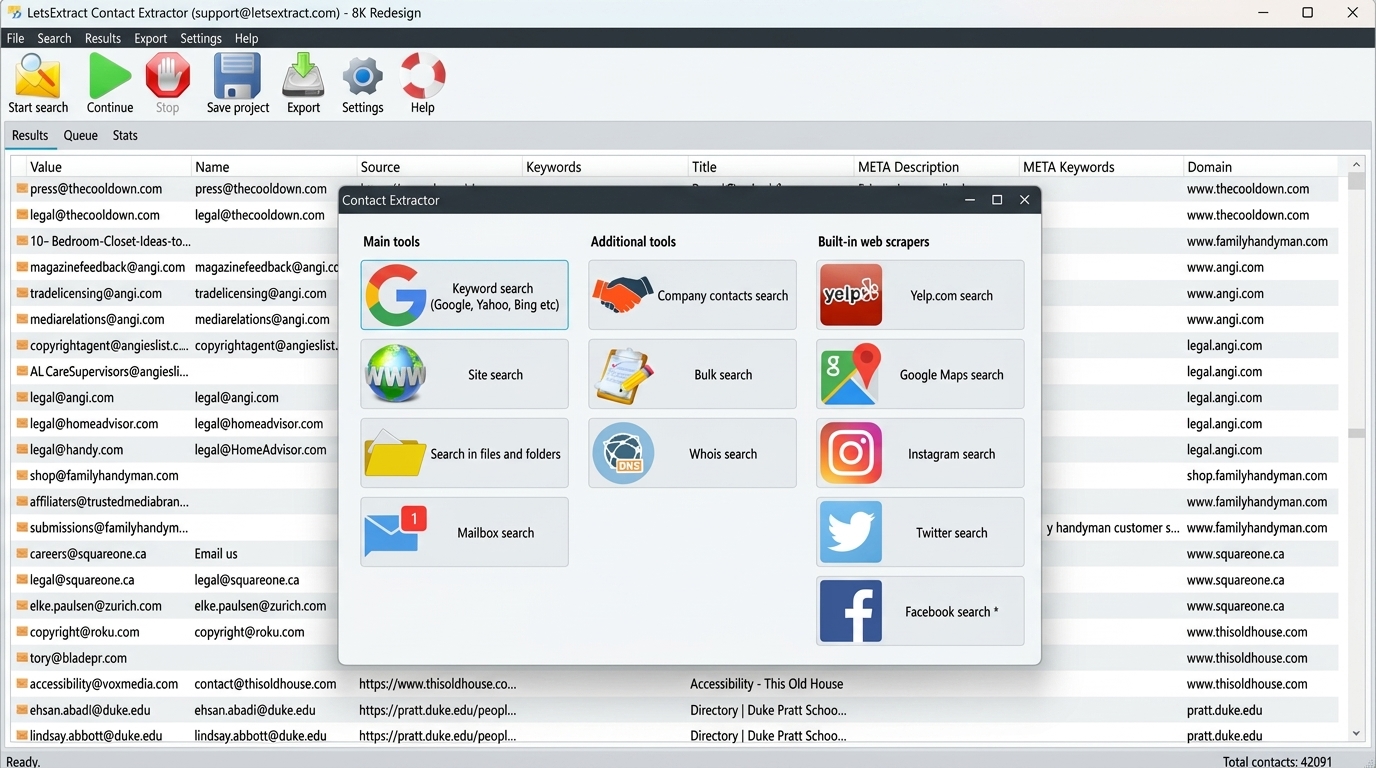Select the elke.paulsen@zurich.com value cell

[x=96, y=605]
